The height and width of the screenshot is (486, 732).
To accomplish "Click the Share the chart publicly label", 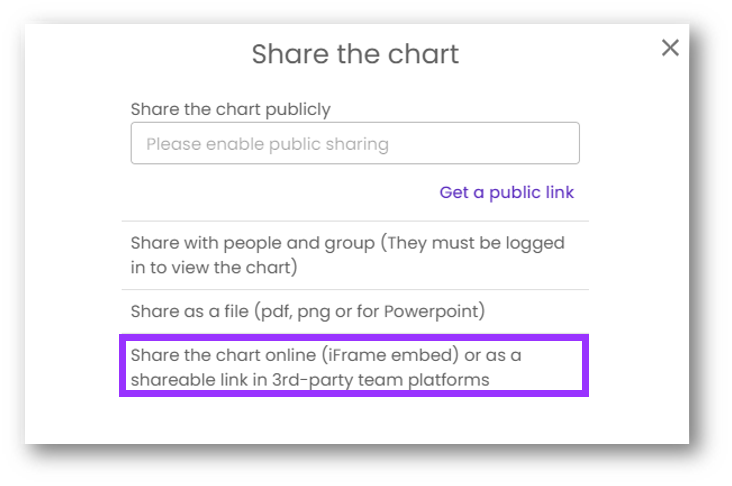I will coord(230,108).
